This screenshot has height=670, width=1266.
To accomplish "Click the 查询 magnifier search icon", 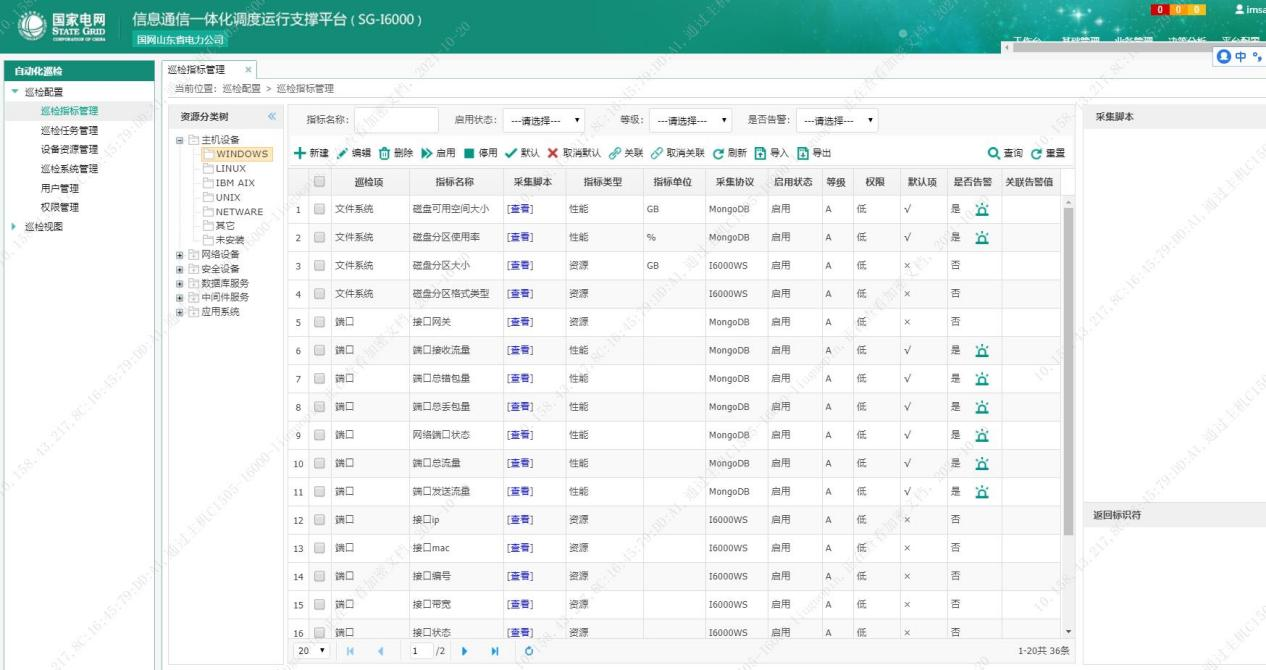I will click(994, 153).
